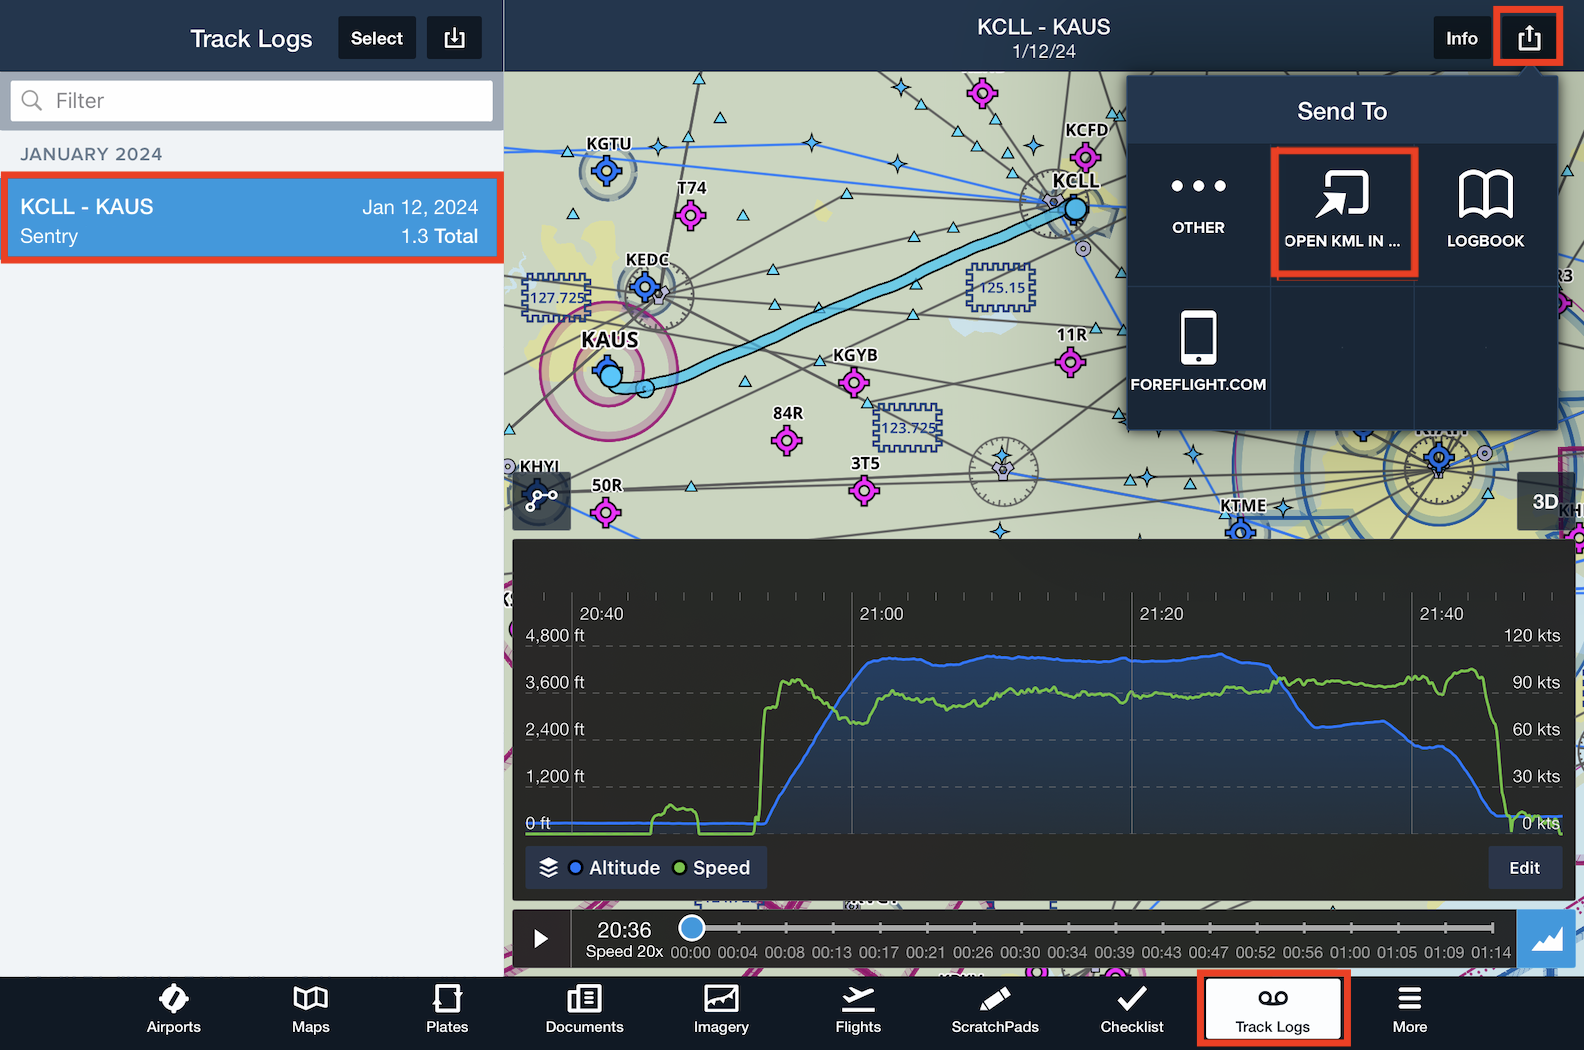Click the 84R airport marker
This screenshot has height=1050, width=1584.
pos(787,439)
